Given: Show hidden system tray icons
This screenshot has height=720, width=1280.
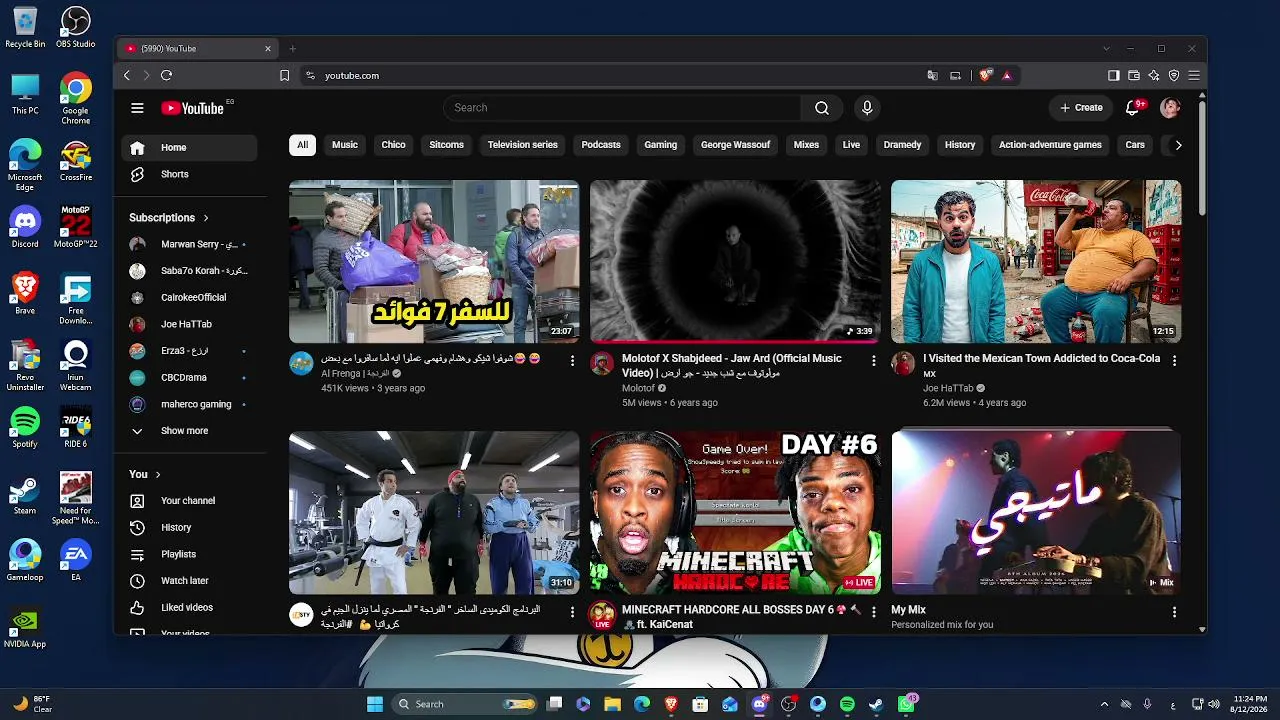Looking at the screenshot, I should 1104,704.
